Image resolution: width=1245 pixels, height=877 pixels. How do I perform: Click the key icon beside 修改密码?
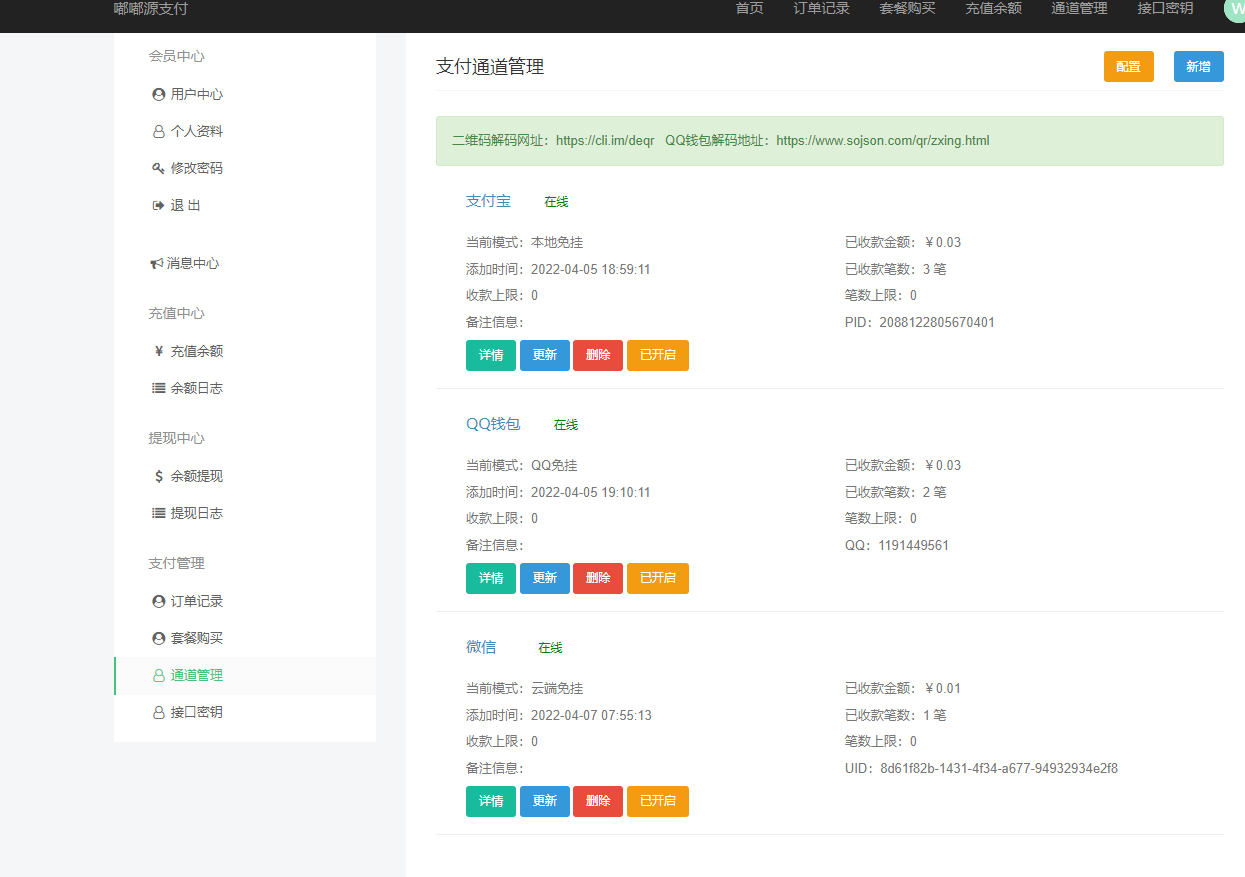point(157,167)
